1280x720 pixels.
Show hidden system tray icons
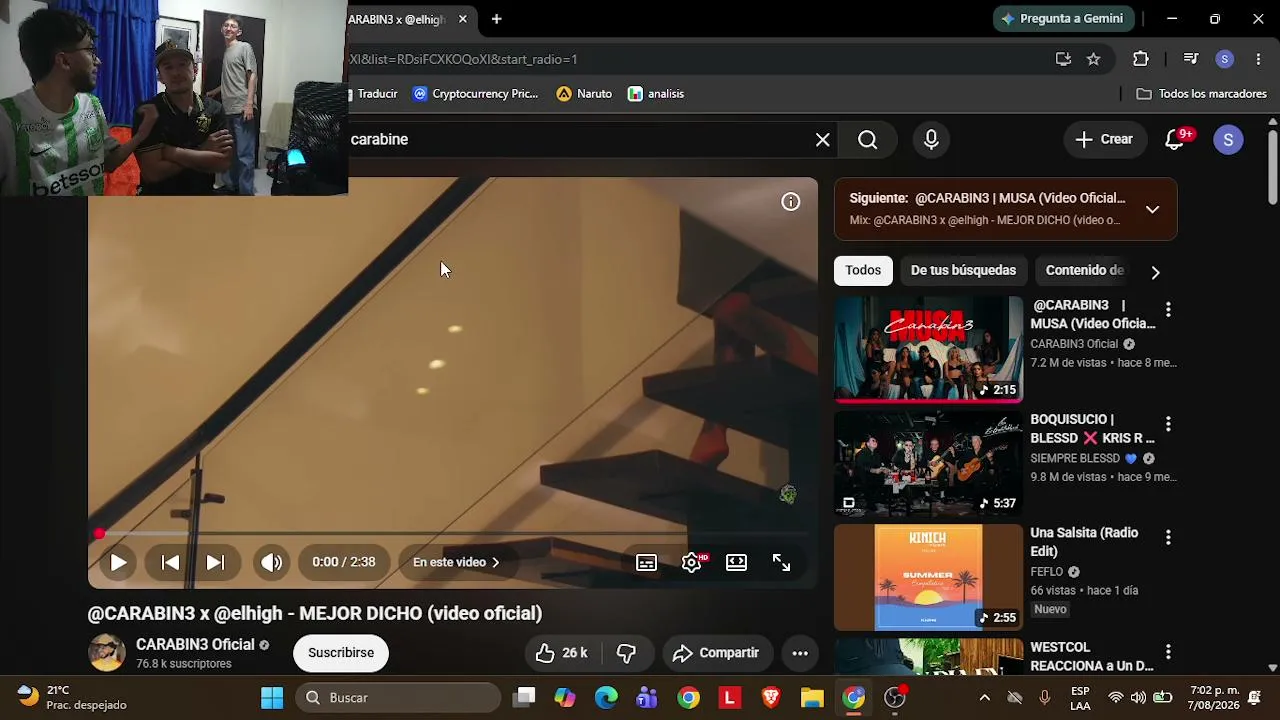(984, 698)
